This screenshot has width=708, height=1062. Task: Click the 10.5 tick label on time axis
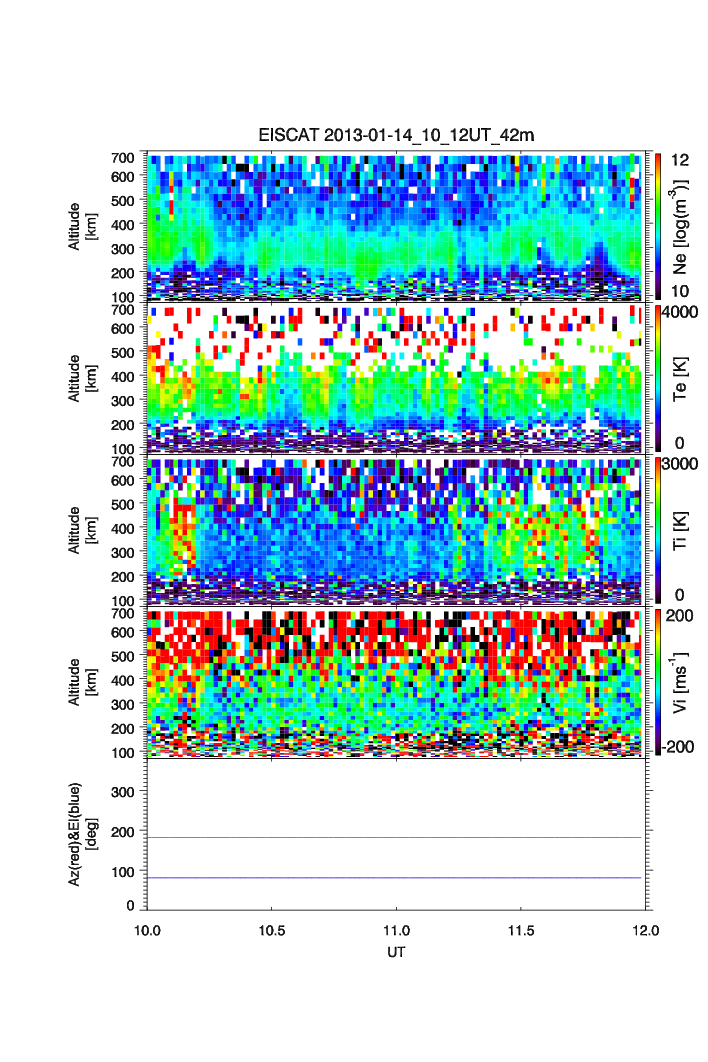click(x=272, y=931)
